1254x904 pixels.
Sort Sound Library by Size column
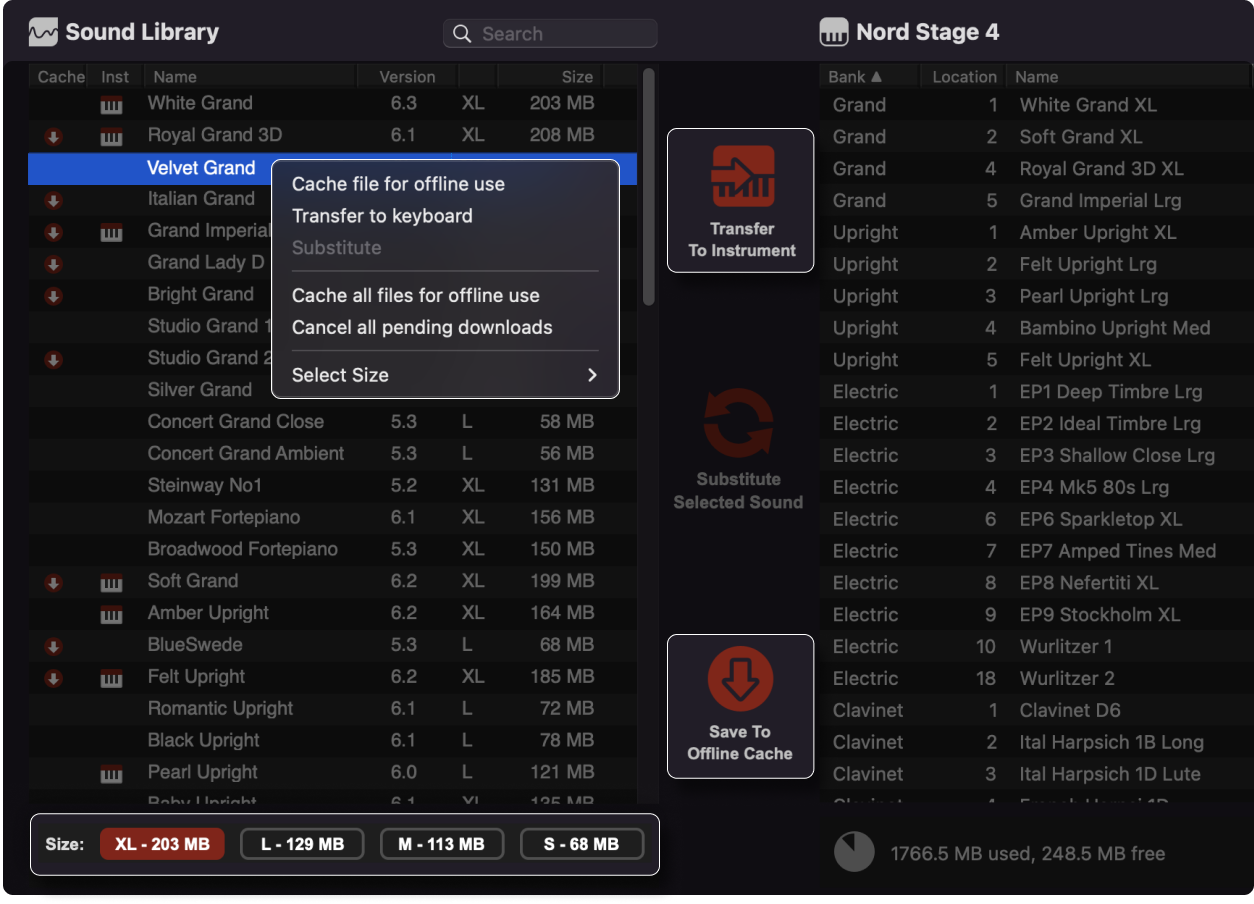click(x=551, y=76)
